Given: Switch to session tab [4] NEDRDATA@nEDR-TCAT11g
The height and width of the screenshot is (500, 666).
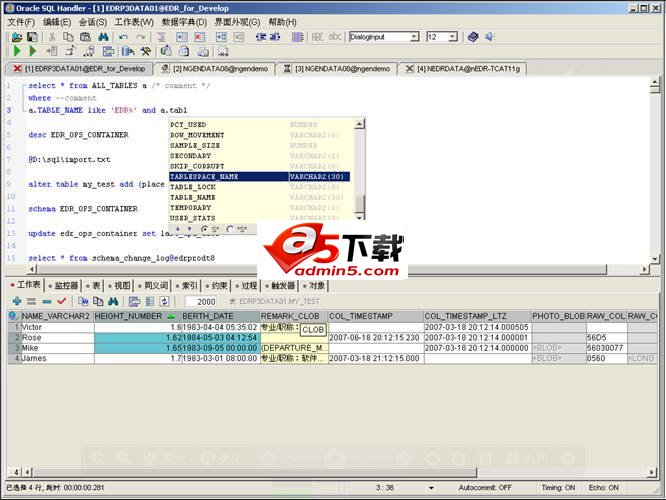Looking at the screenshot, I should point(463,68).
